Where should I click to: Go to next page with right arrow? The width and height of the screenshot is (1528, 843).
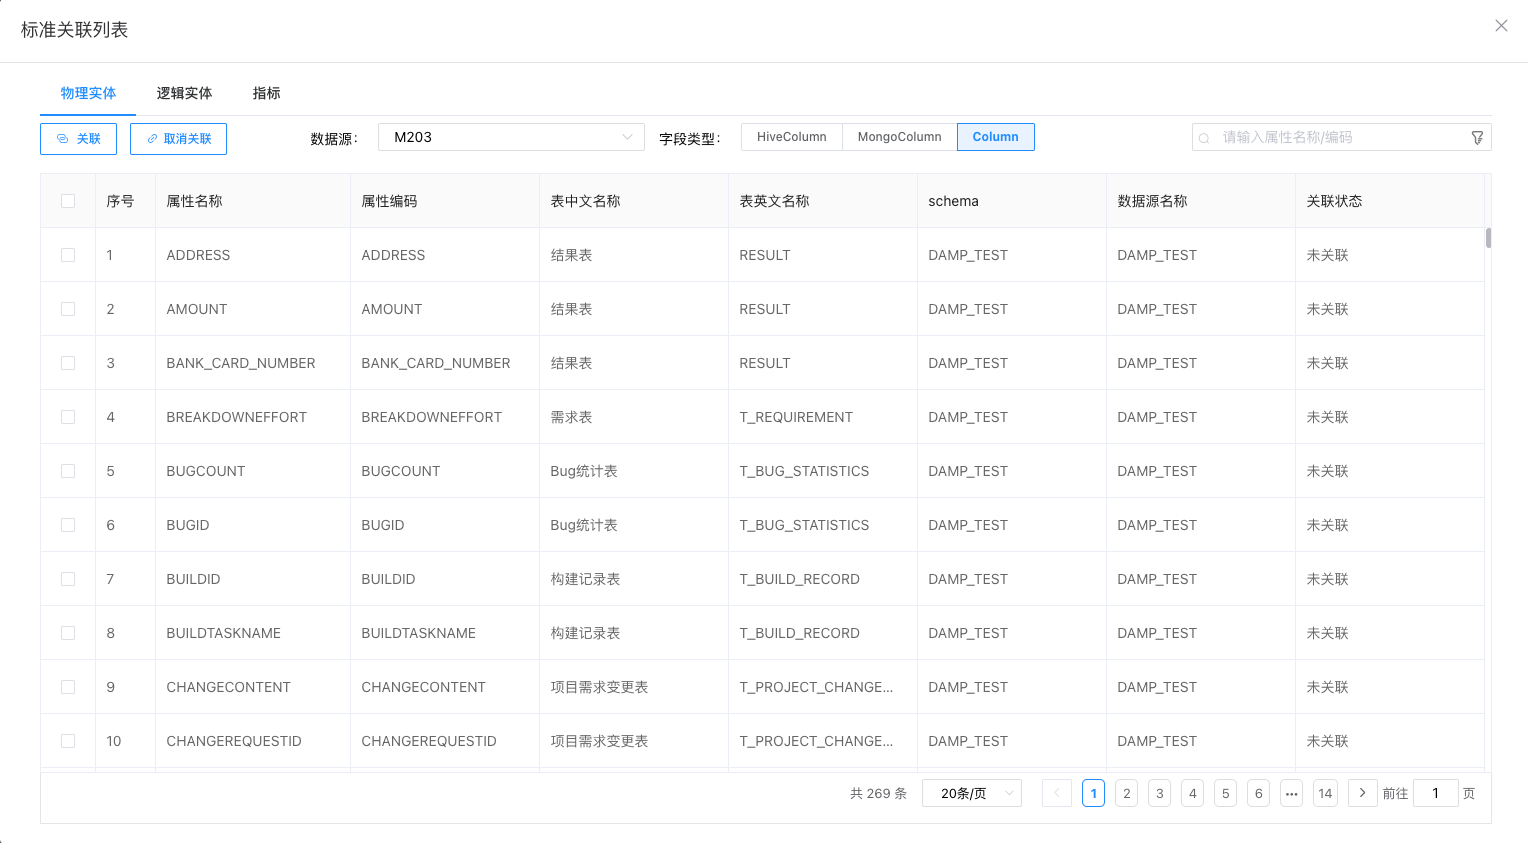click(x=1362, y=793)
